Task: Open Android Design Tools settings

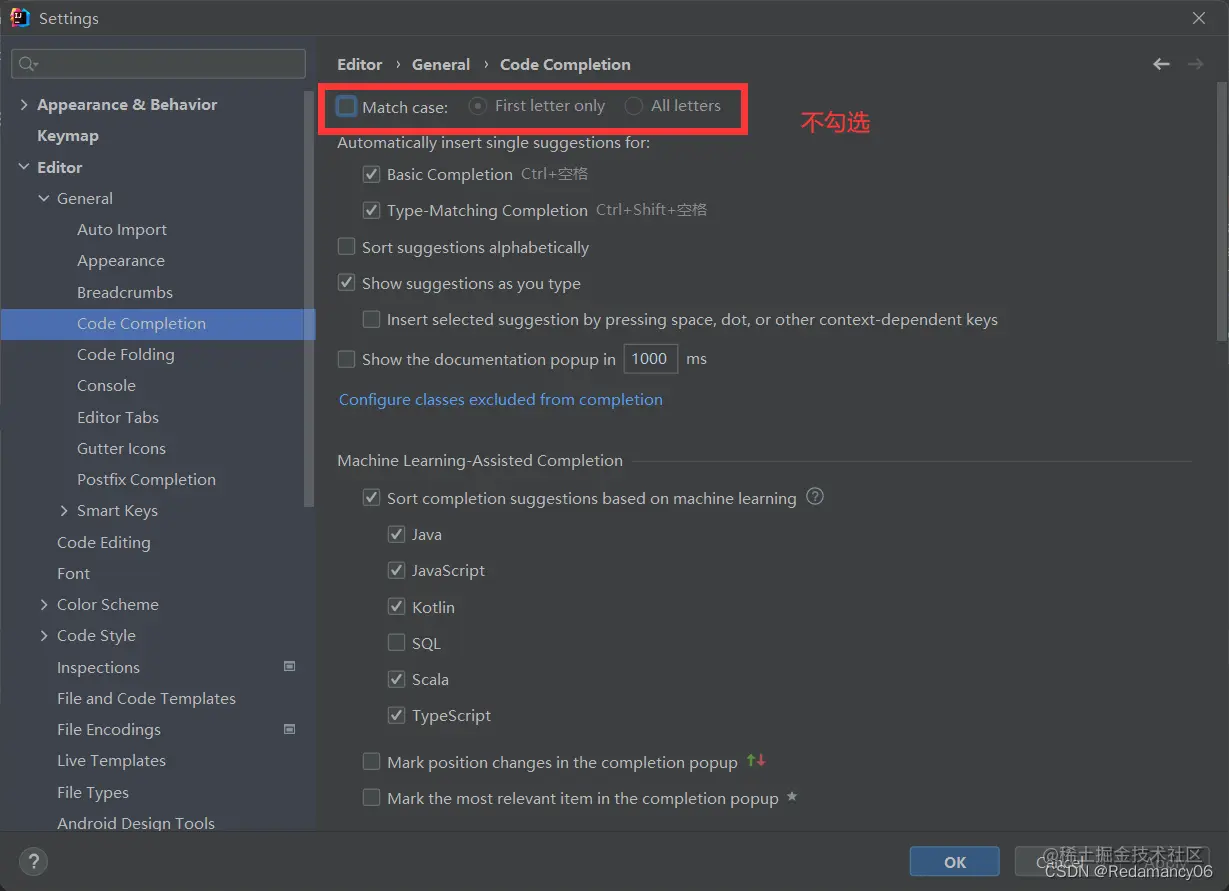Action: tap(136, 823)
